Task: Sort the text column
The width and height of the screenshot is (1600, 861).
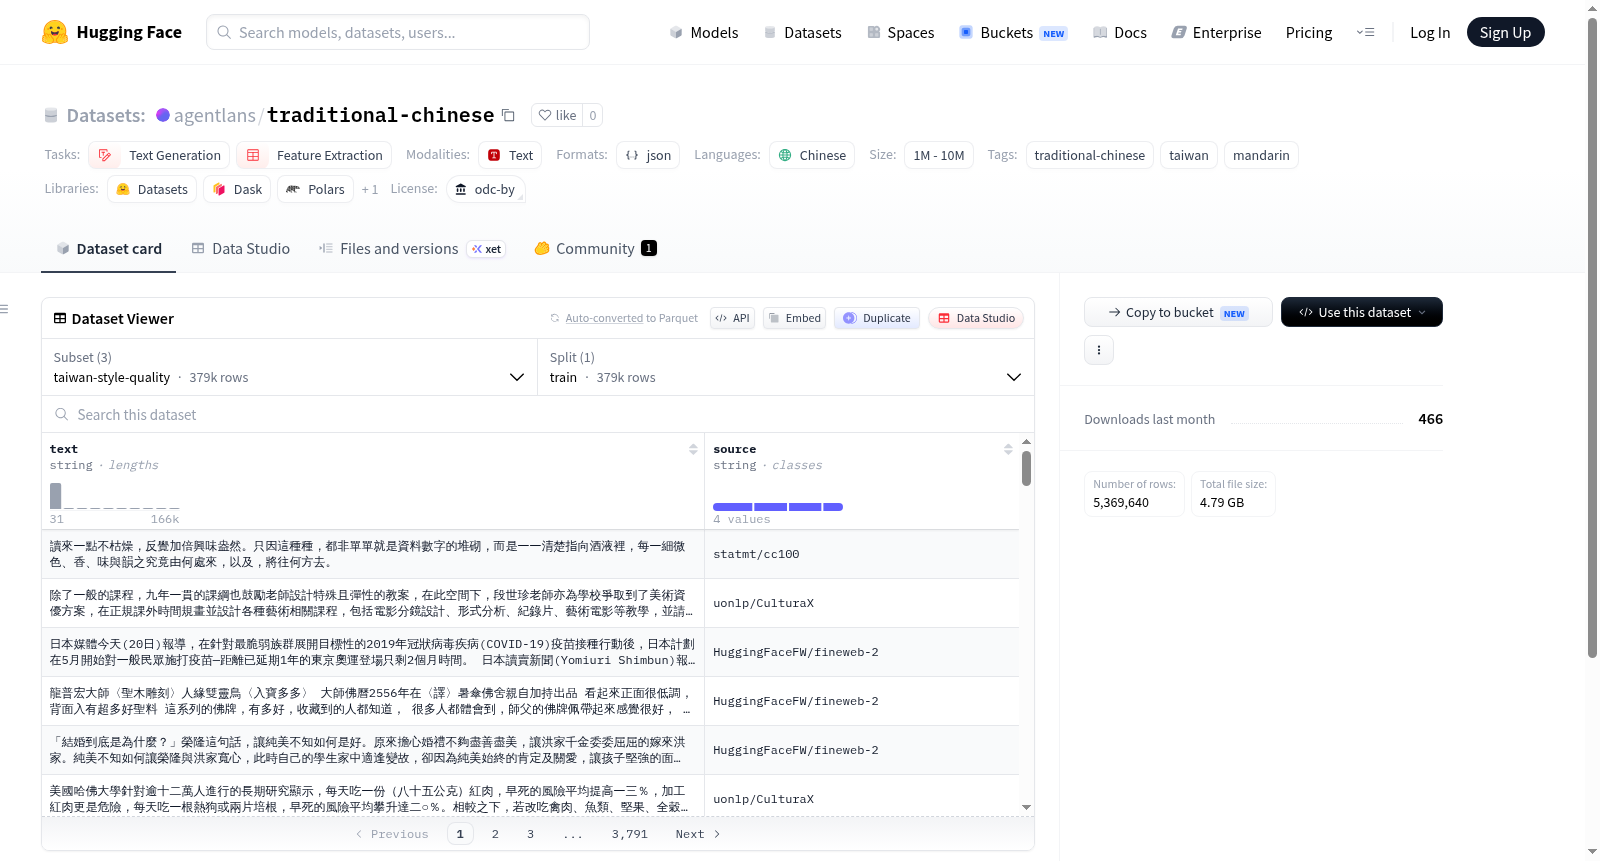Action: (x=693, y=450)
